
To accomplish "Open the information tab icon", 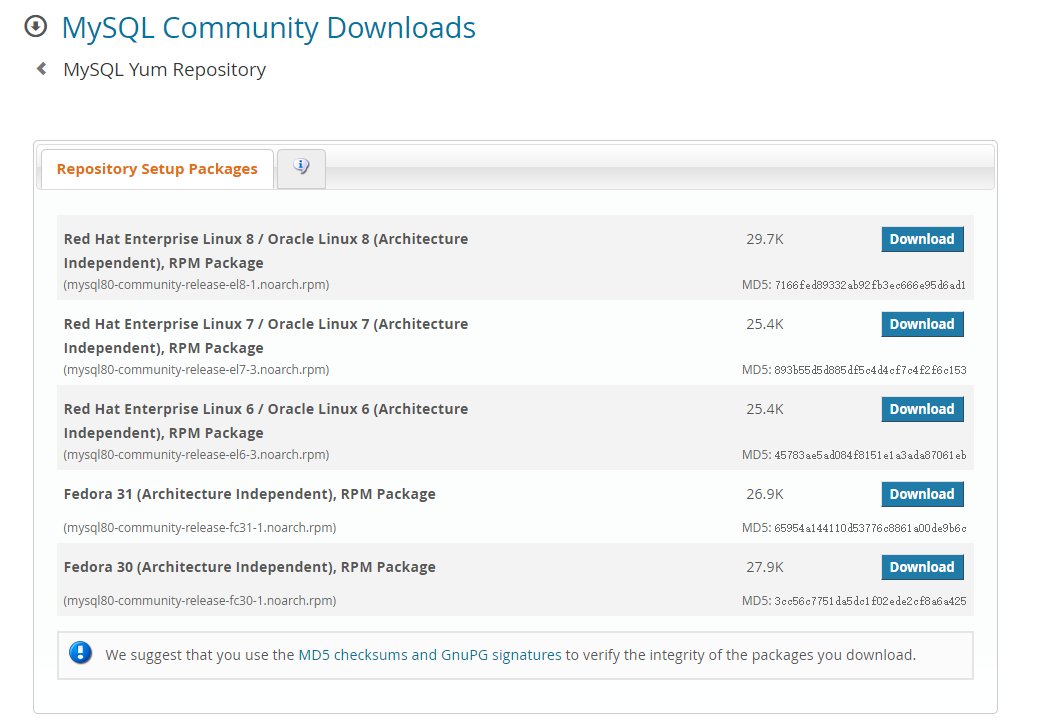I will [301, 167].
